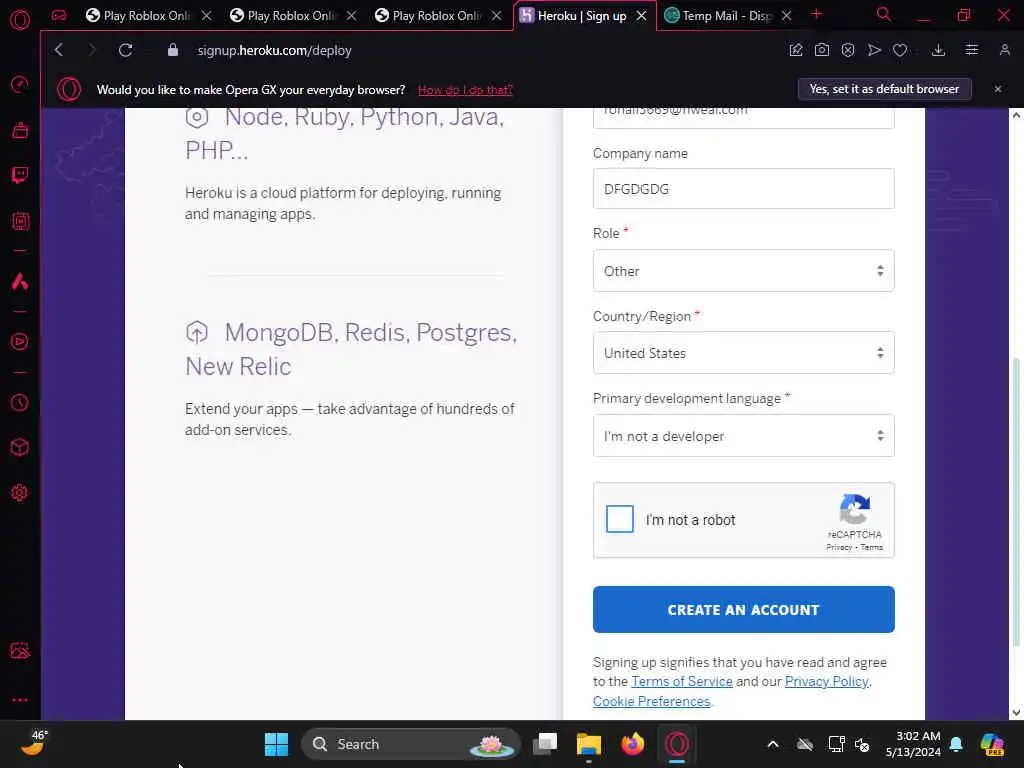Open the GX Cleaner icon in sidebar
This screenshot has width=1024, height=768.
pyautogui.click(x=20, y=131)
